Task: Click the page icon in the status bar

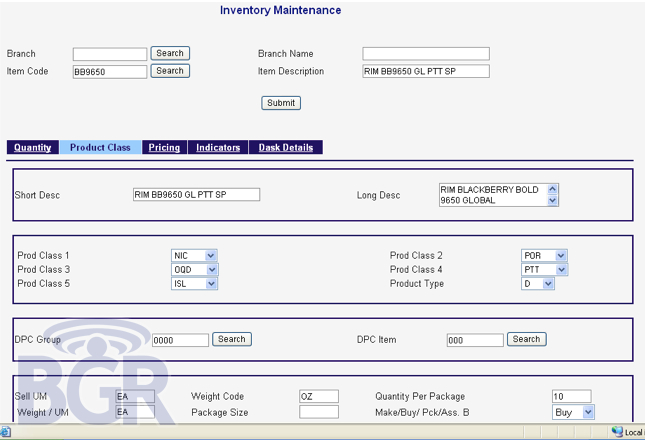Action: click(6, 432)
